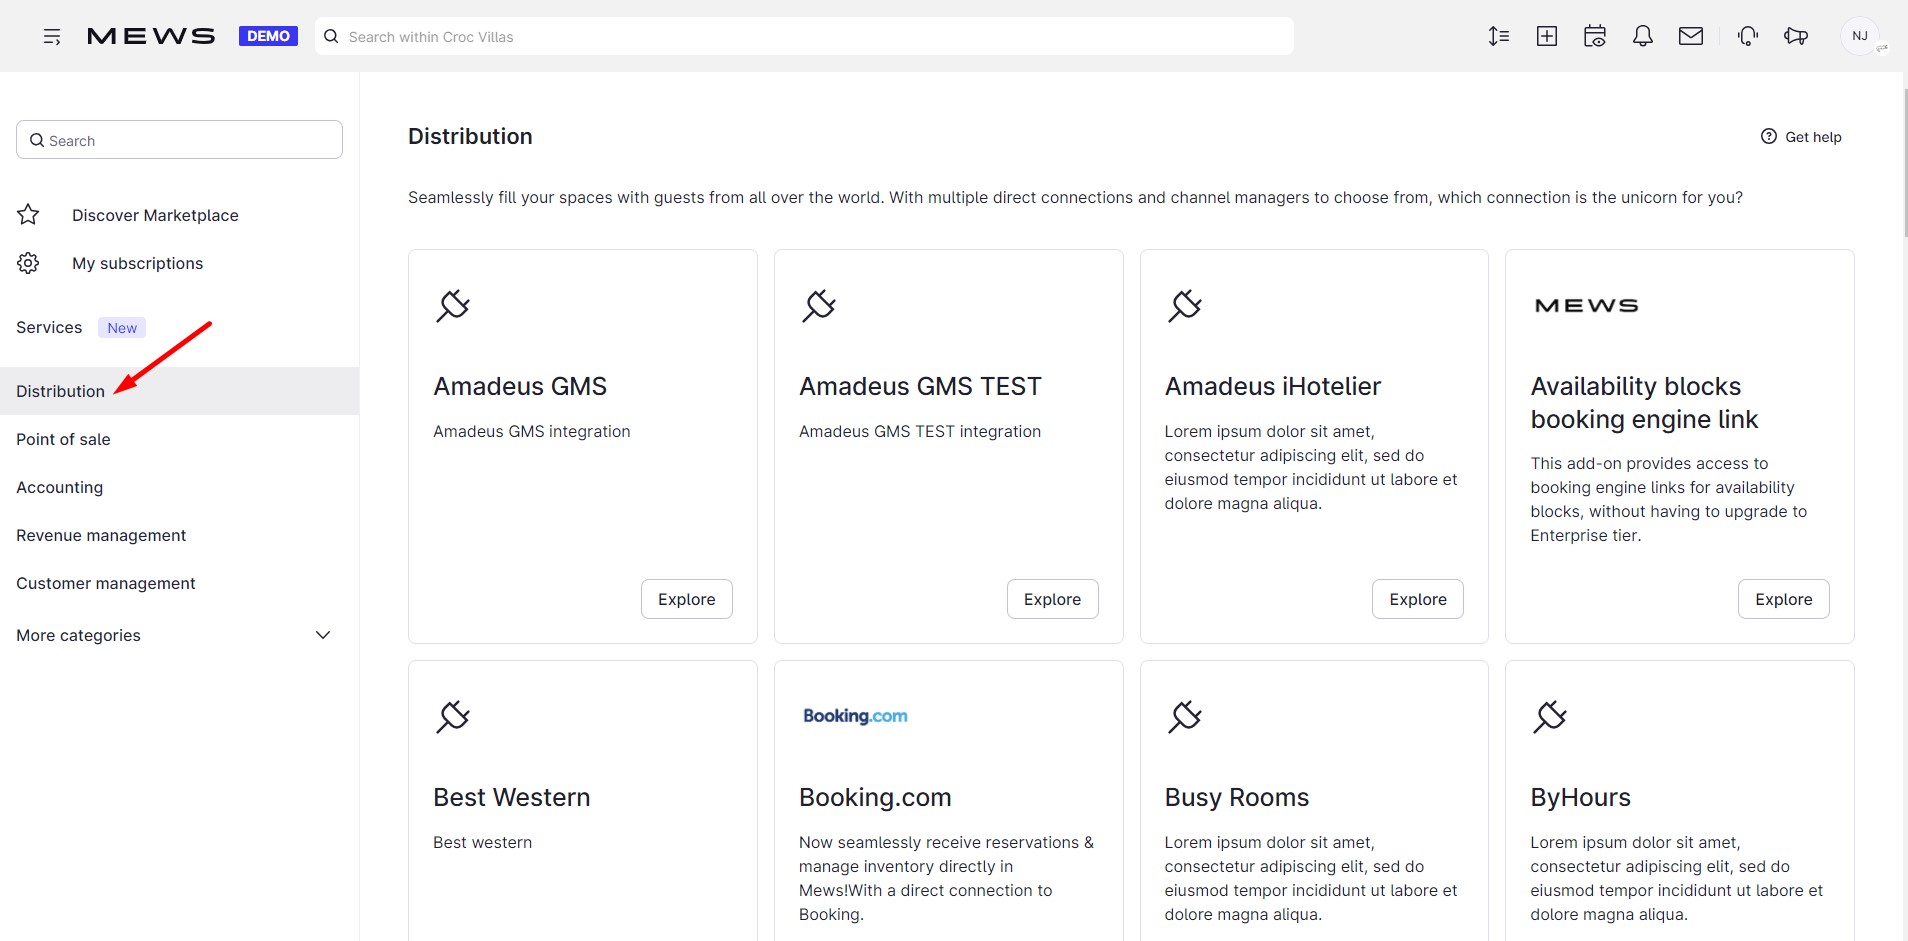The height and width of the screenshot is (941, 1908).
Task: Click the MEWS logo in the top bar
Action: pyautogui.click(x=151, y=37)
